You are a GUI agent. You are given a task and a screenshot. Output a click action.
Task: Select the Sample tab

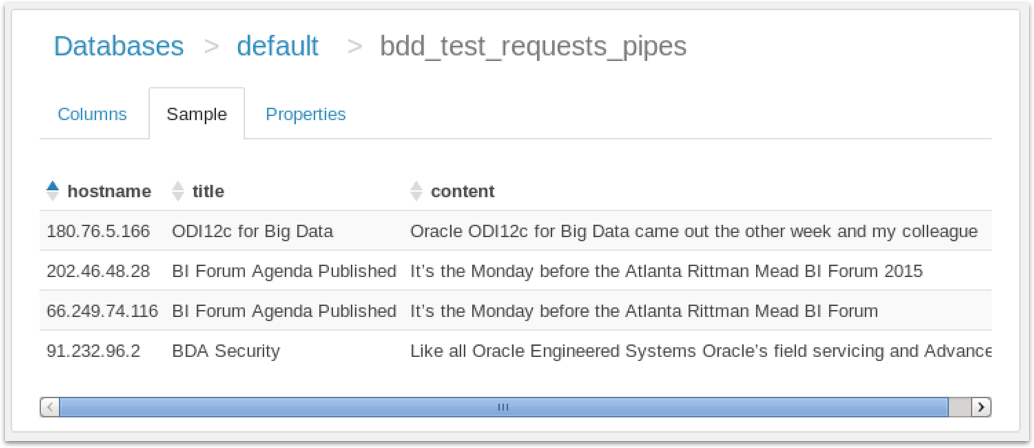tap(196, 114)
